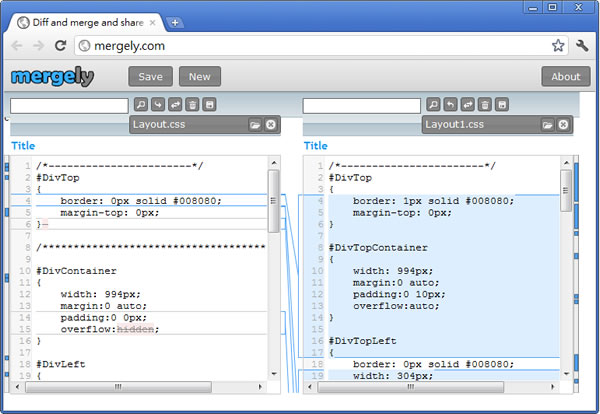600x414 pixels.
Task: Open a file using the Layout.css folder icon
Action: point(255,125)
